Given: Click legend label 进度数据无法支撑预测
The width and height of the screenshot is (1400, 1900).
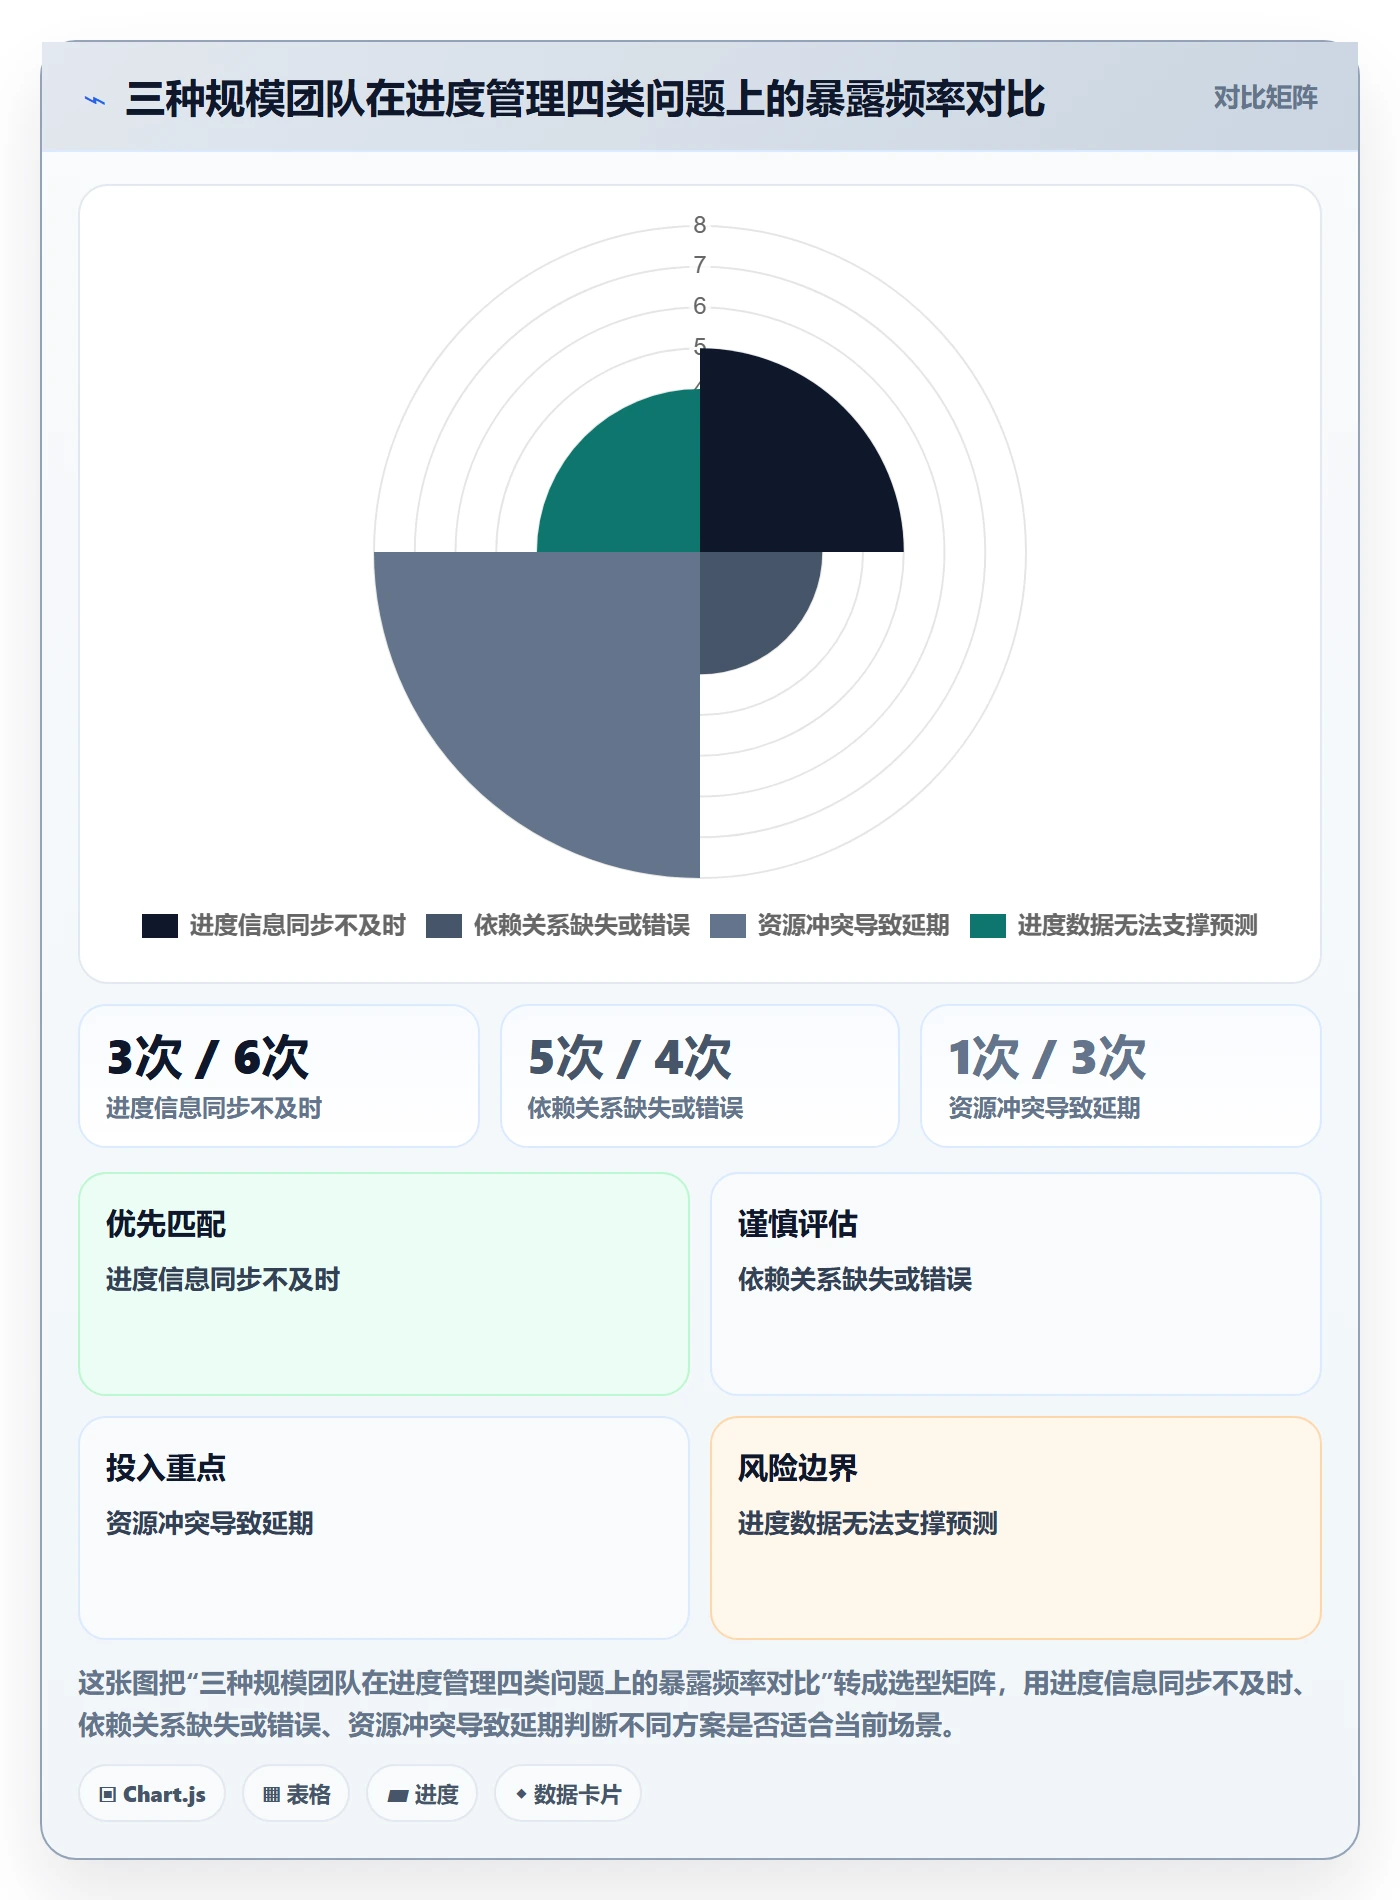Looking at the screenshot, I should (x=1138, y=926).
